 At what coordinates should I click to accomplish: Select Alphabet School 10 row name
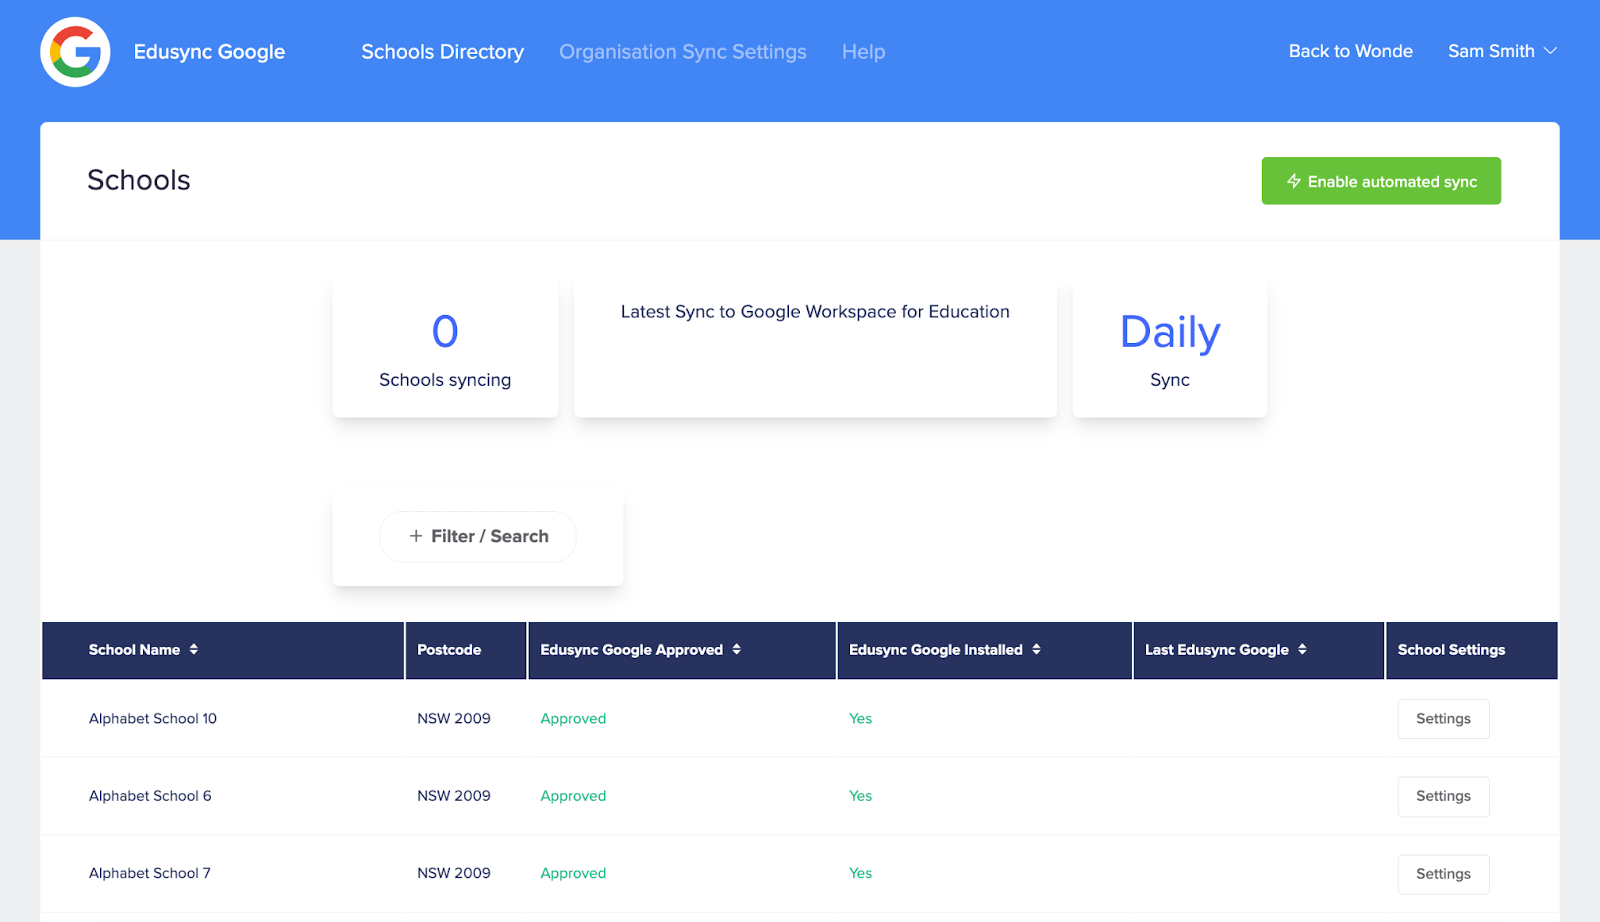(153, 719)
